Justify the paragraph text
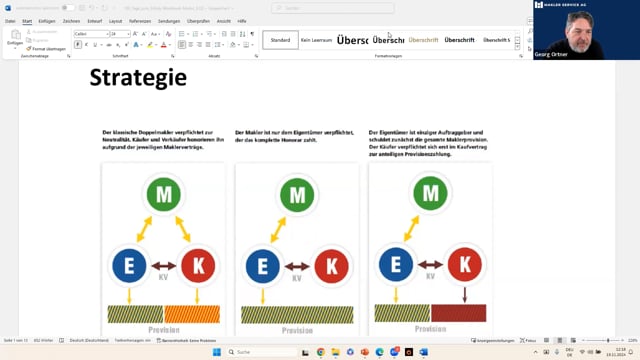Screen dimensions: 640x360 point(208,45)
